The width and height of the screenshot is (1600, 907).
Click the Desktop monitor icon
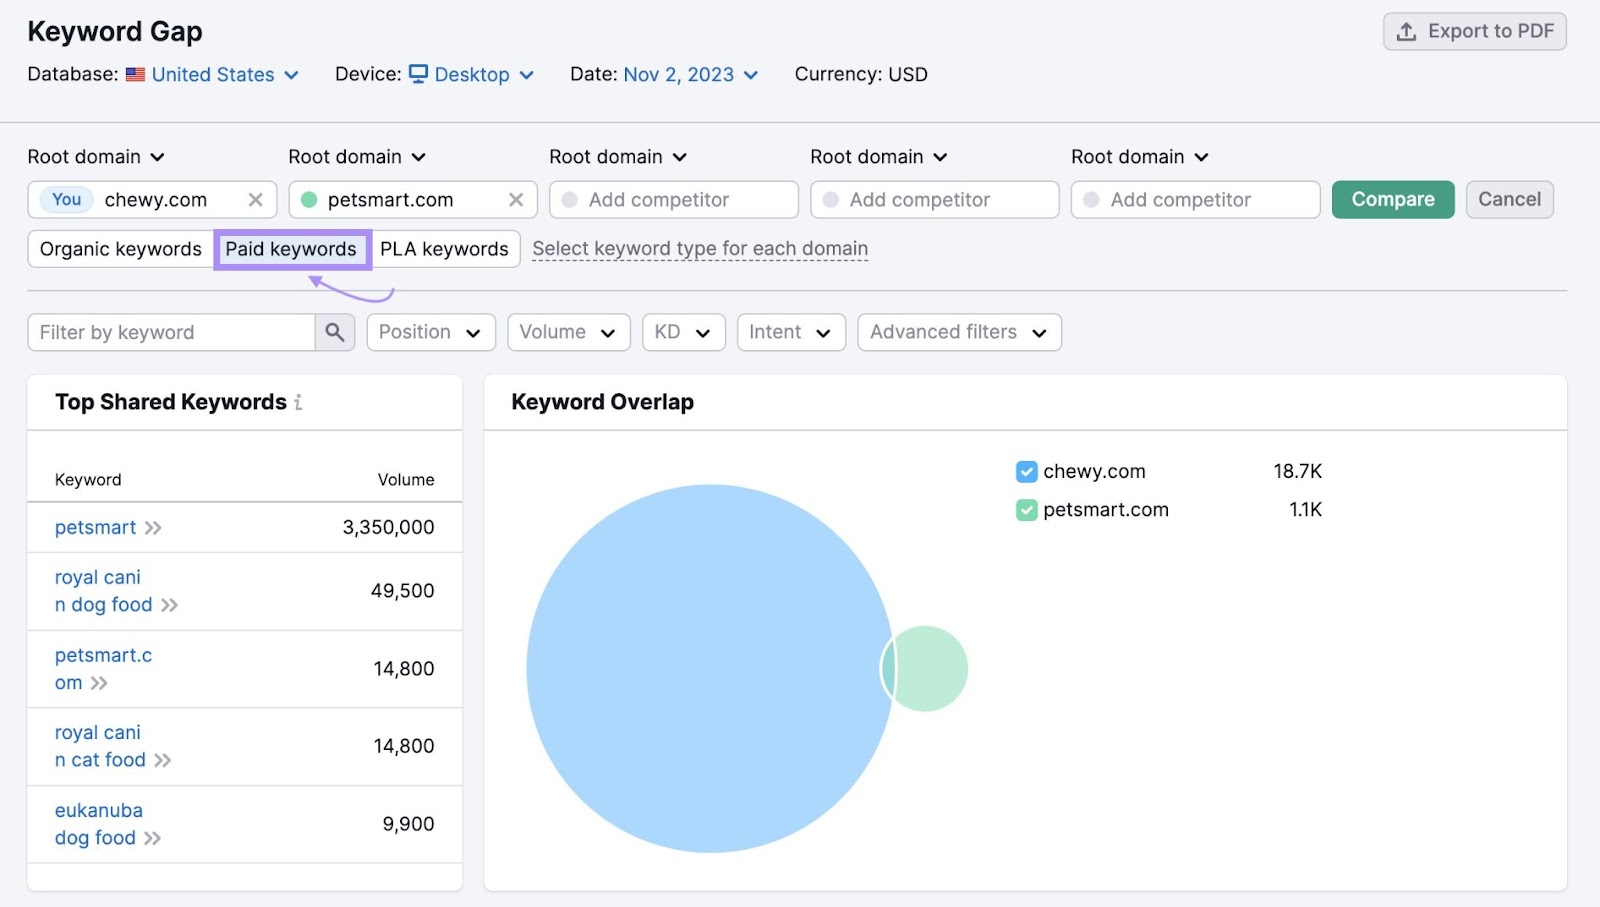pyautogui.click(x=418, y=74)
